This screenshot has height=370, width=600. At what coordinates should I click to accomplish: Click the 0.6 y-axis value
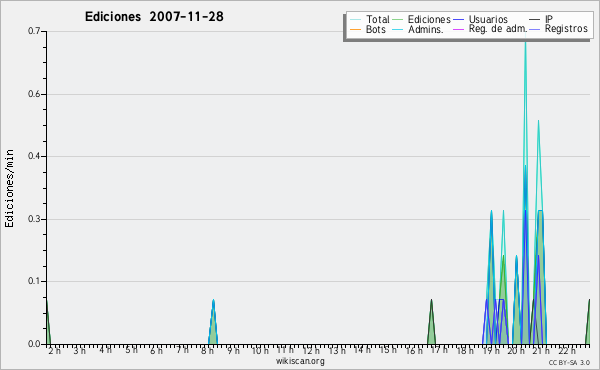(x=34, y=94)
